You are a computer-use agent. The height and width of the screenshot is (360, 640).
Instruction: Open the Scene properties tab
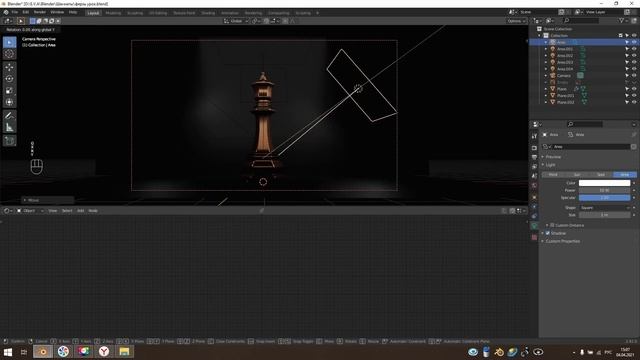point(534,176)
